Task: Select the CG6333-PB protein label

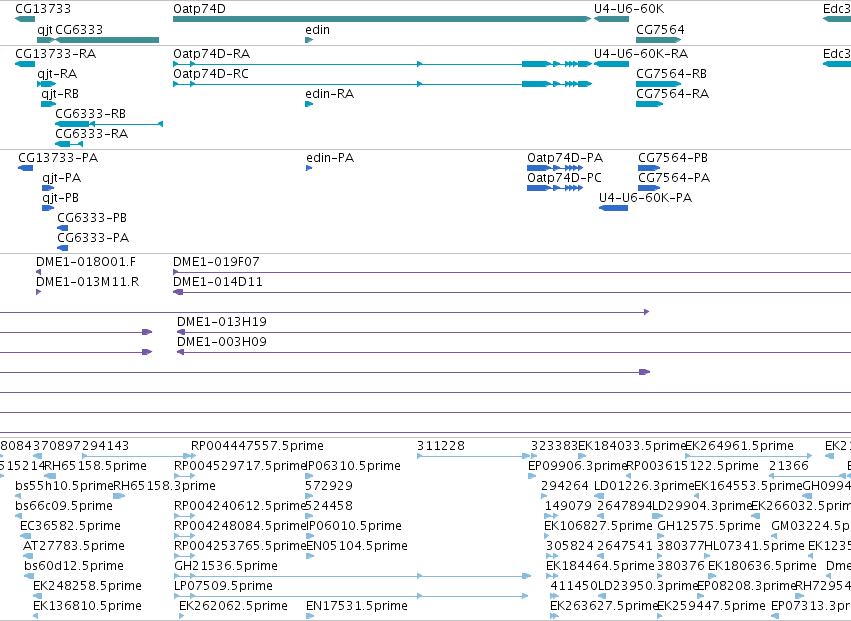Action: [x=92, y=218]
